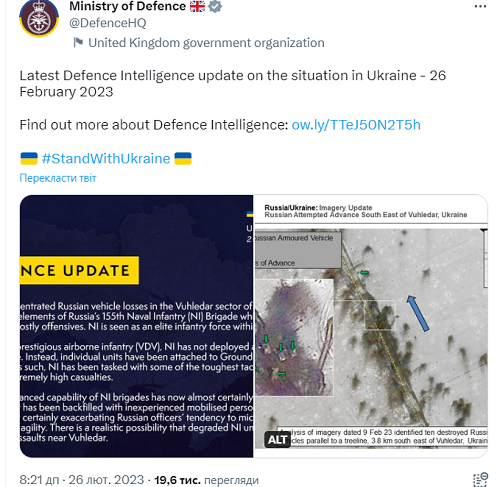The width and height of the screenshot is (500, 487).
Task: Open the ALT image description badge
Action: (x=277, y=440)
